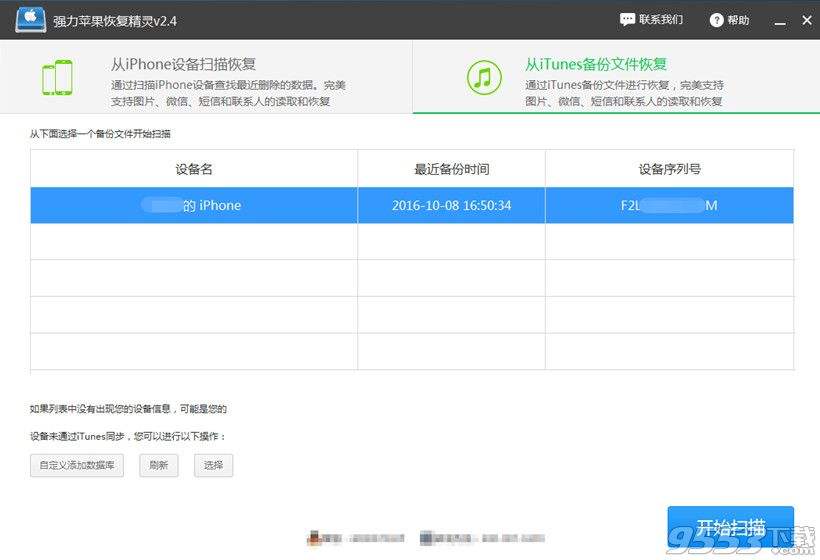Select the green iPhone devices icon
This screenshot has width=820, height=560.
58,77
